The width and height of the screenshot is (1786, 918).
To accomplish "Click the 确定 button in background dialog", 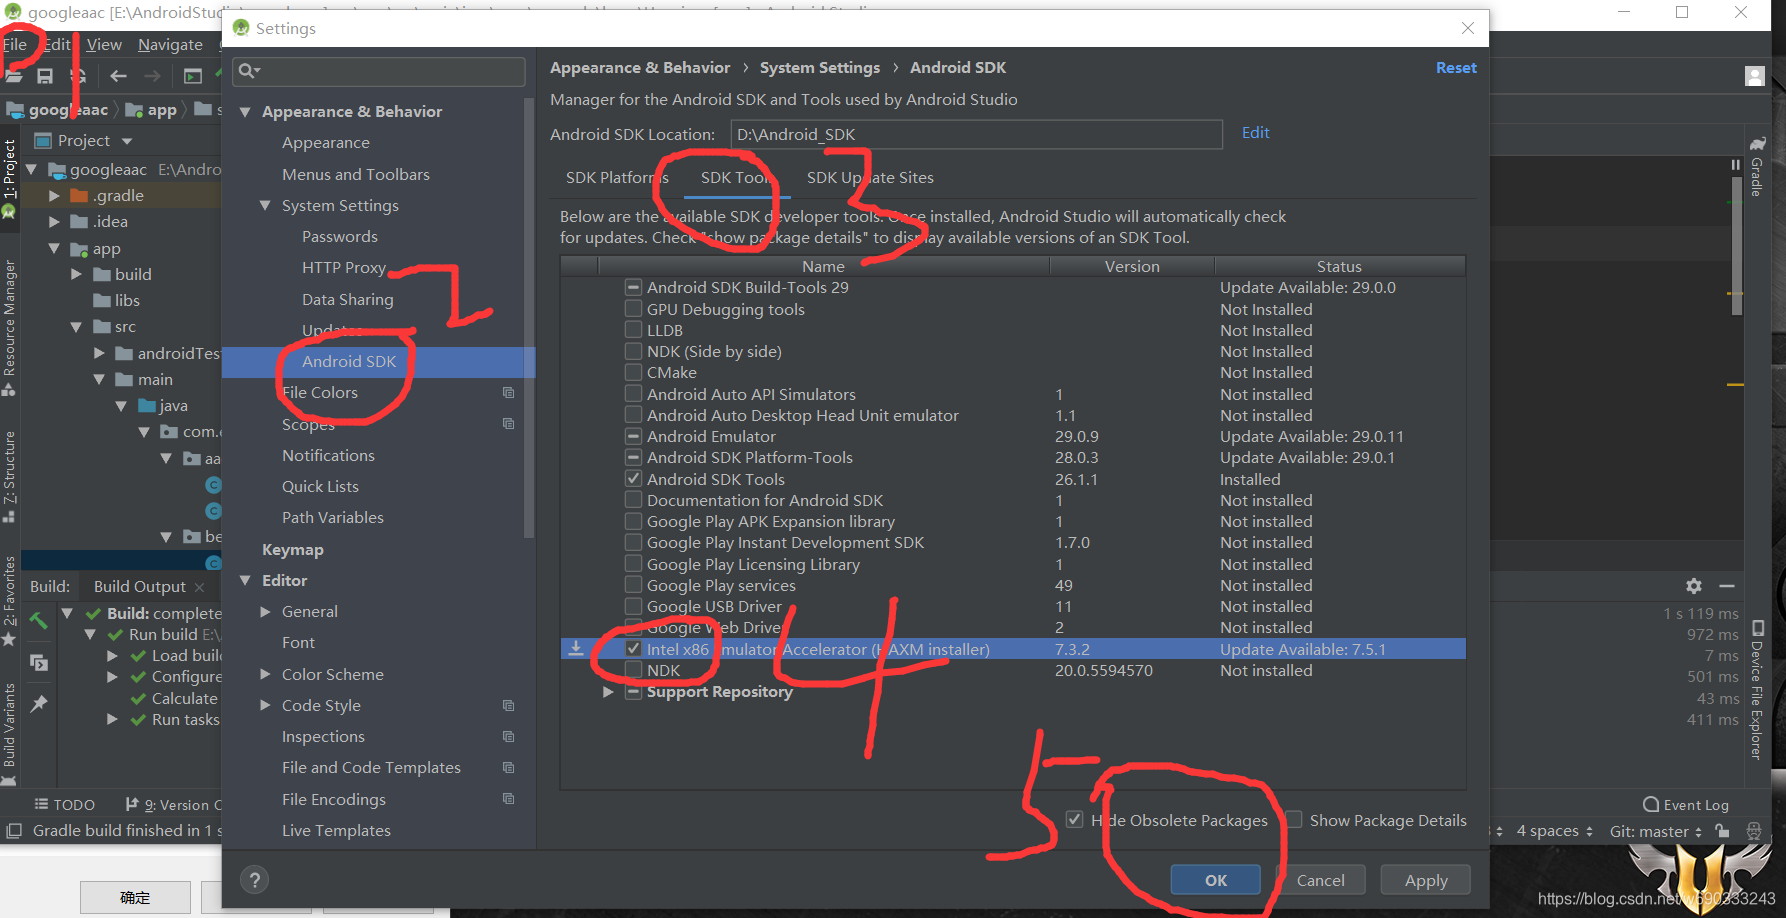I will pos(135,897).
